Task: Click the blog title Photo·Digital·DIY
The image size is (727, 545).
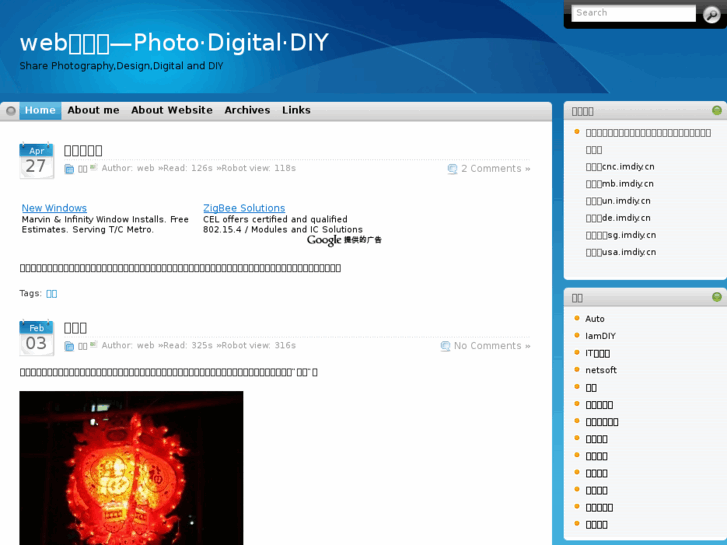Action: coord(174,43)
